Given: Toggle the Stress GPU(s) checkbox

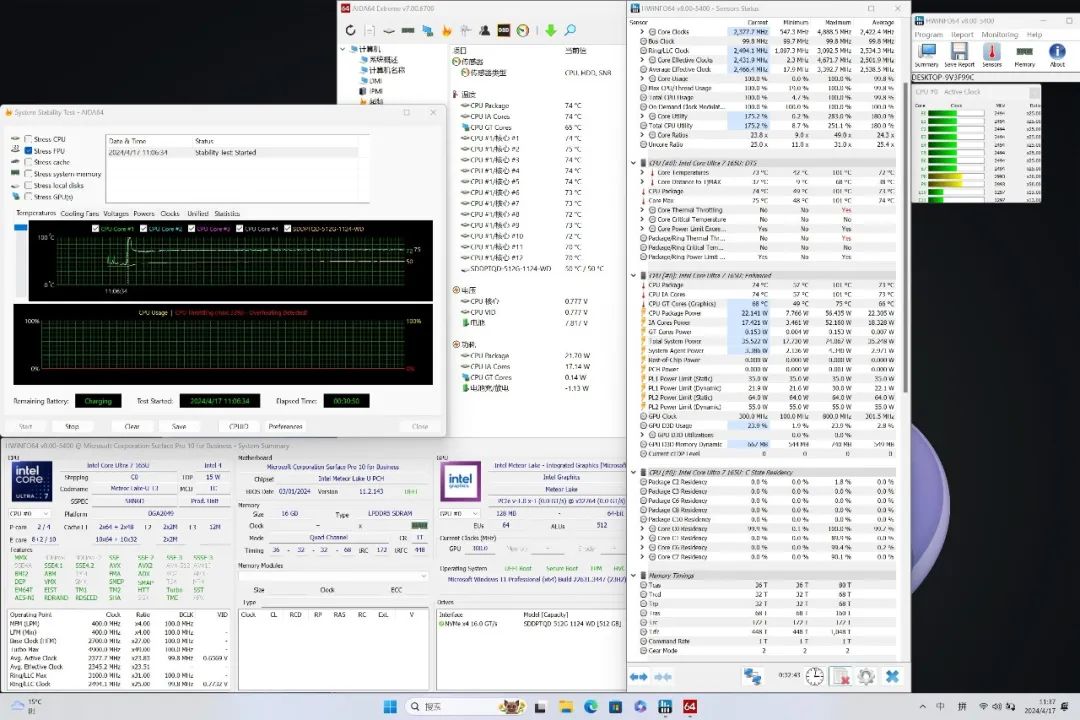Looking at the screenshot, I should [28, 197].
